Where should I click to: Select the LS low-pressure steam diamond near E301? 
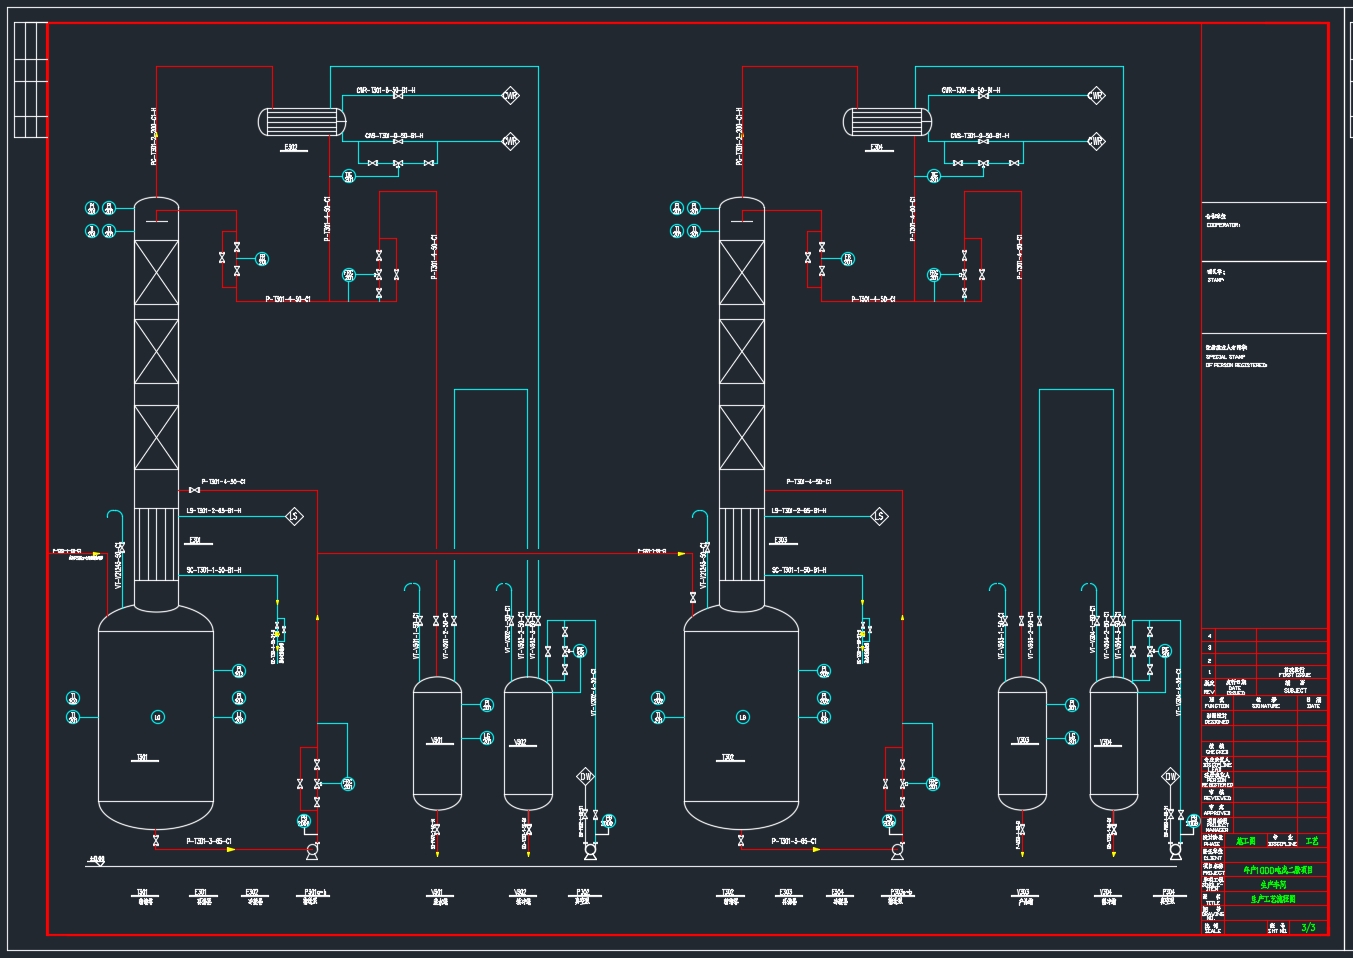(x=294, y=516)
